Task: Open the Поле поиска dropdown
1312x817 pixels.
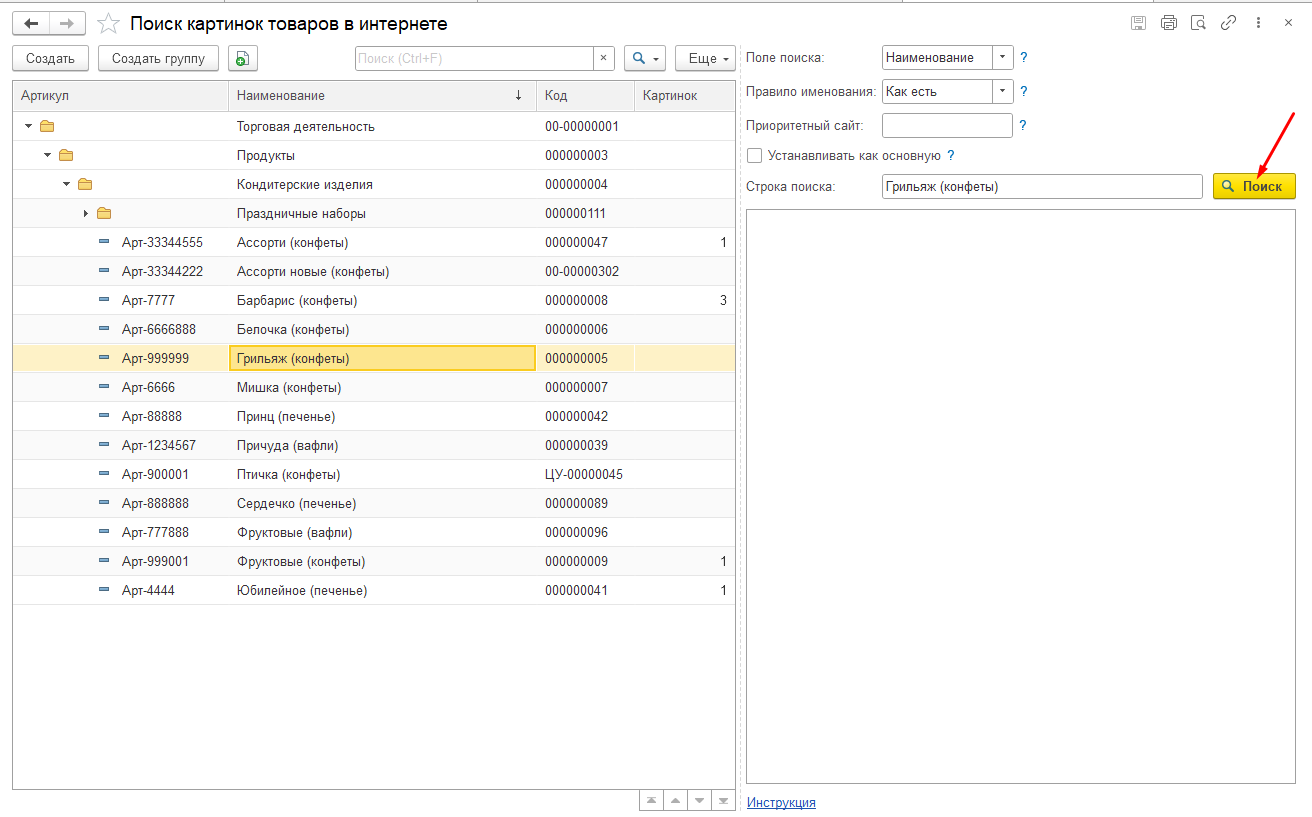Action: click(1003, 58)
